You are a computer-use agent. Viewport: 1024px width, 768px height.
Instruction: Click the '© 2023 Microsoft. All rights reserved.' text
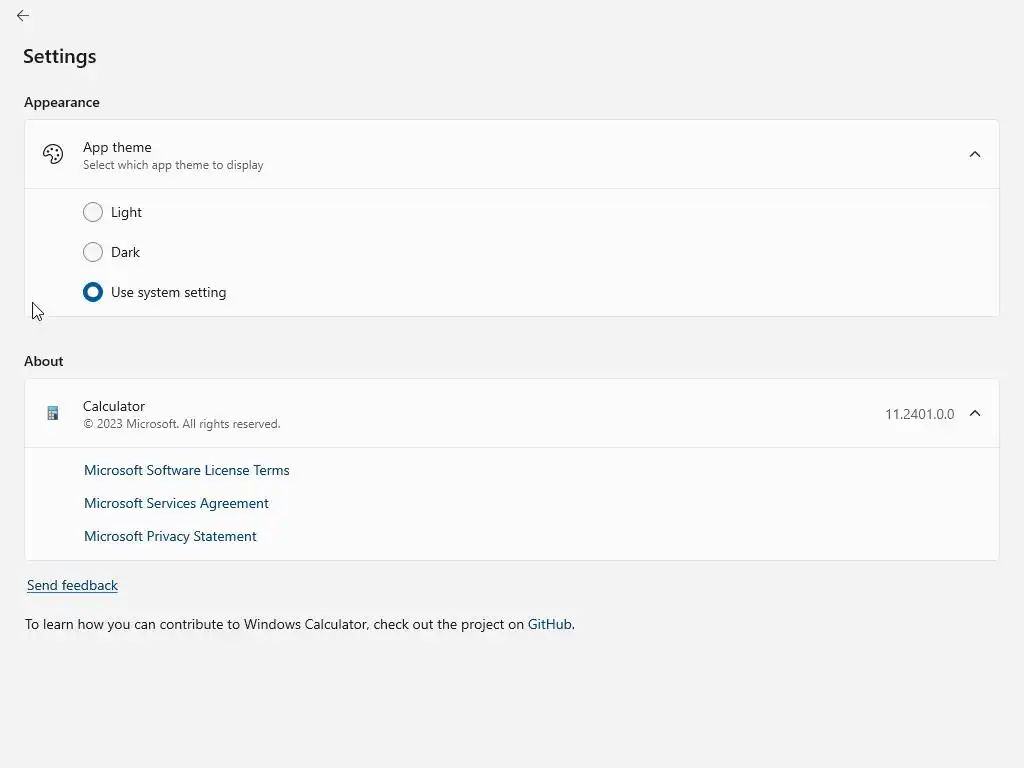pyautogui.click(x=182, y=424)
